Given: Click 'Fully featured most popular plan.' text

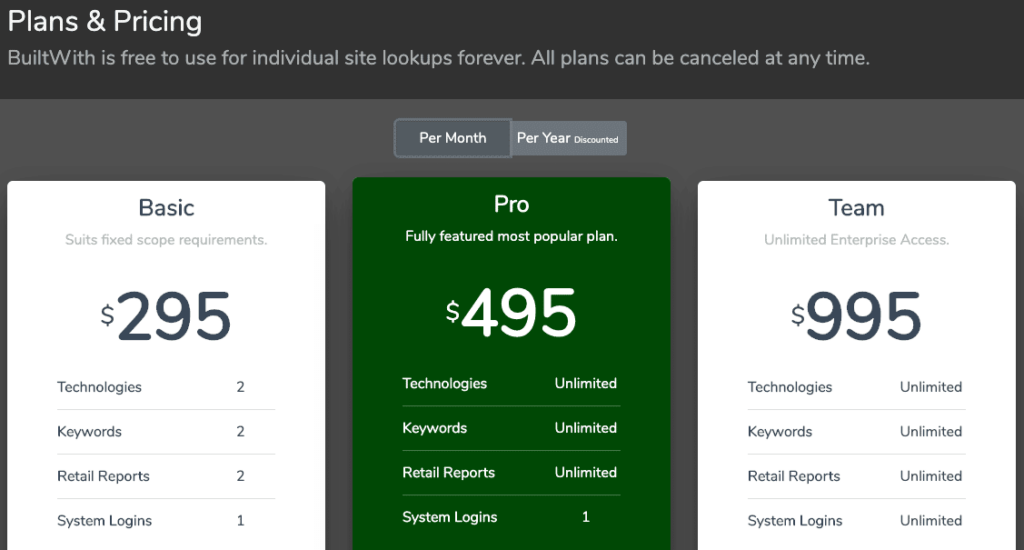Looking at the screenshot, I should (511, 236).
